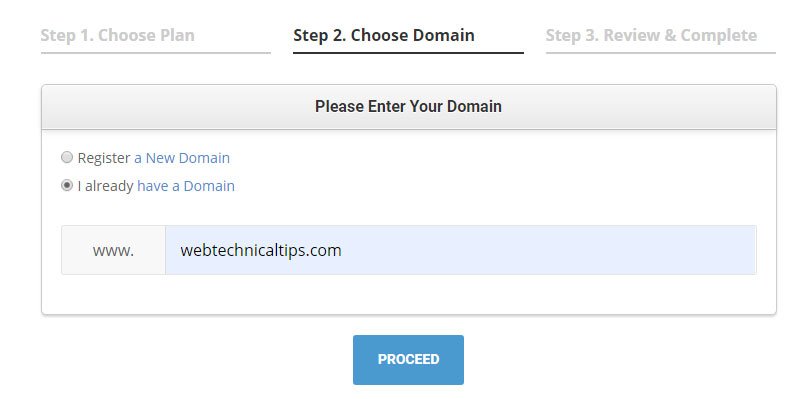Follow the 'have a Domain' link

[186, 186]
